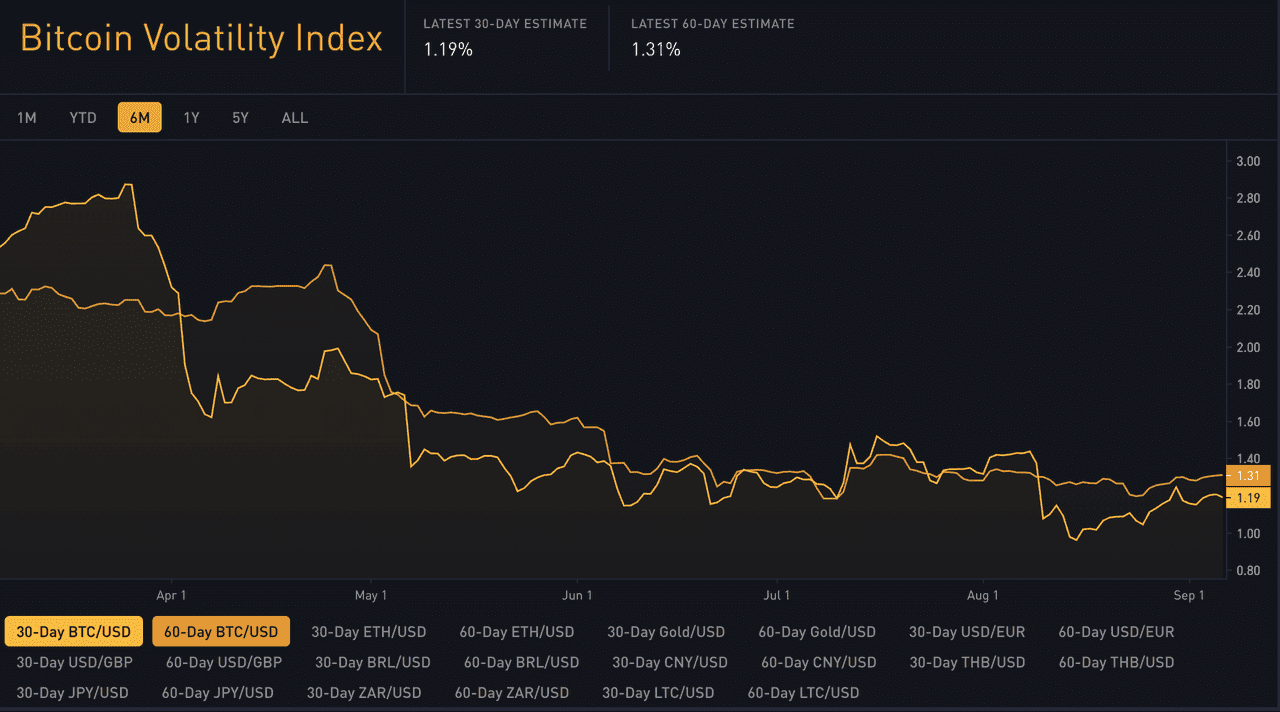
Task: Enable the 30-Day USD/EUR series
Action: [967, 631]
